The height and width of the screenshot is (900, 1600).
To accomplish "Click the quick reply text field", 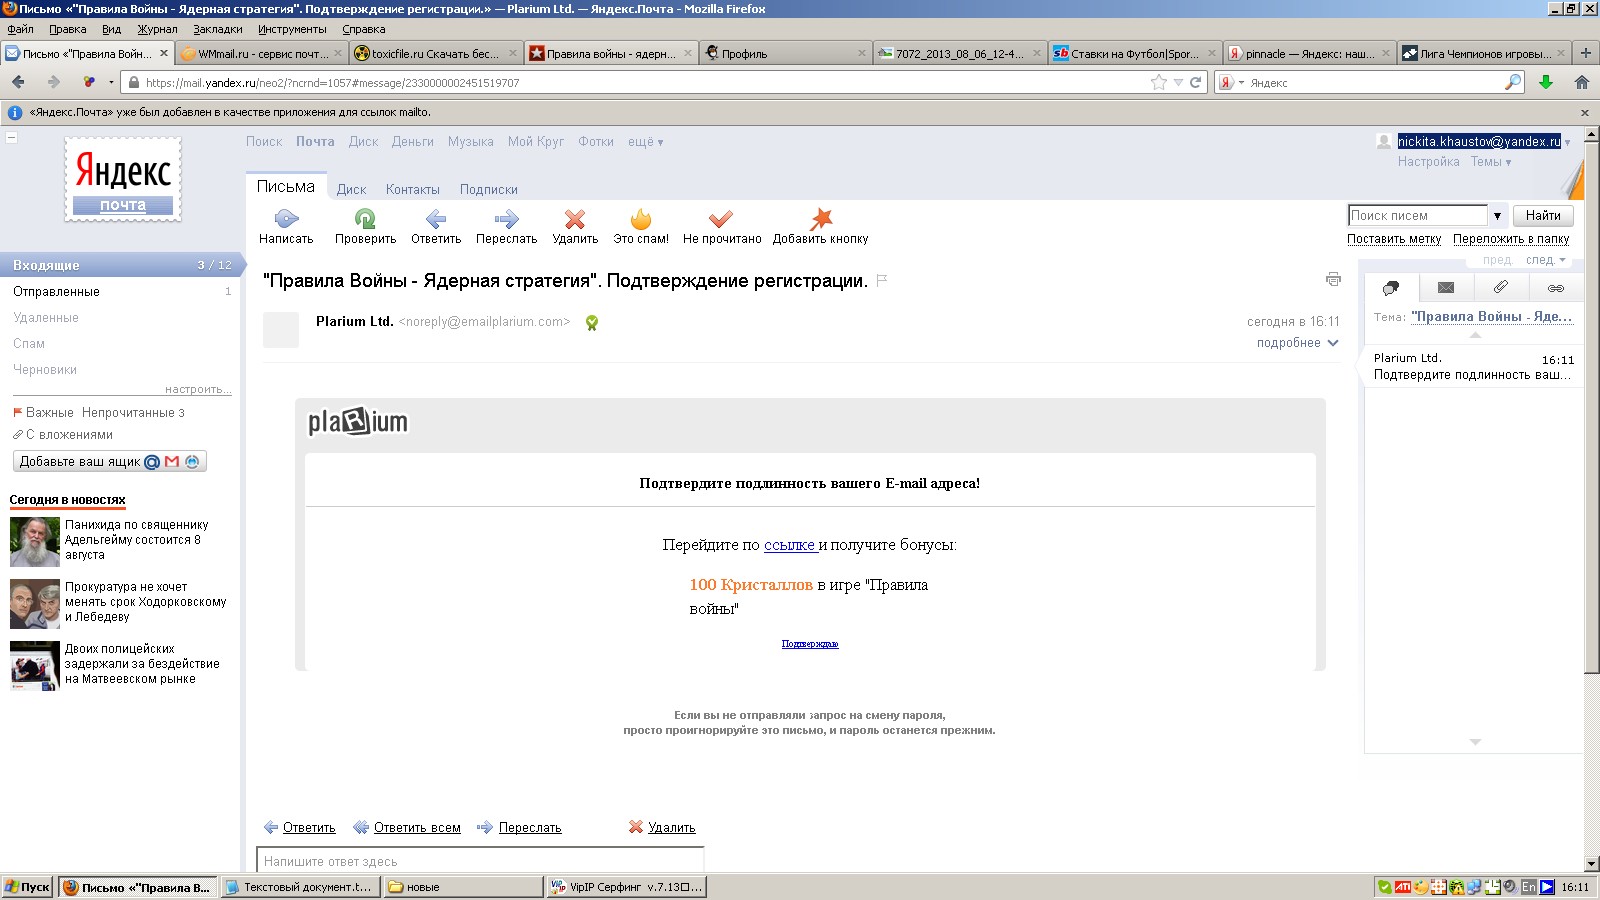I will (x=480, y=860).
